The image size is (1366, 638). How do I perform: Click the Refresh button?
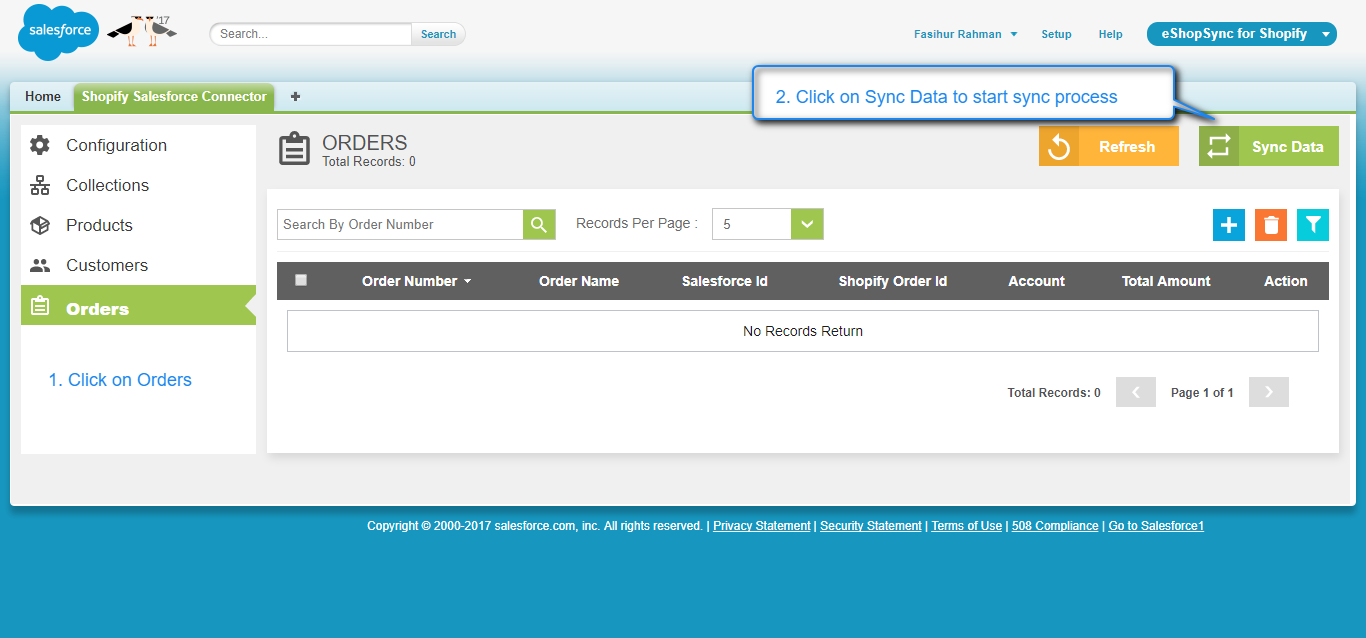[x=1109, y=146]
